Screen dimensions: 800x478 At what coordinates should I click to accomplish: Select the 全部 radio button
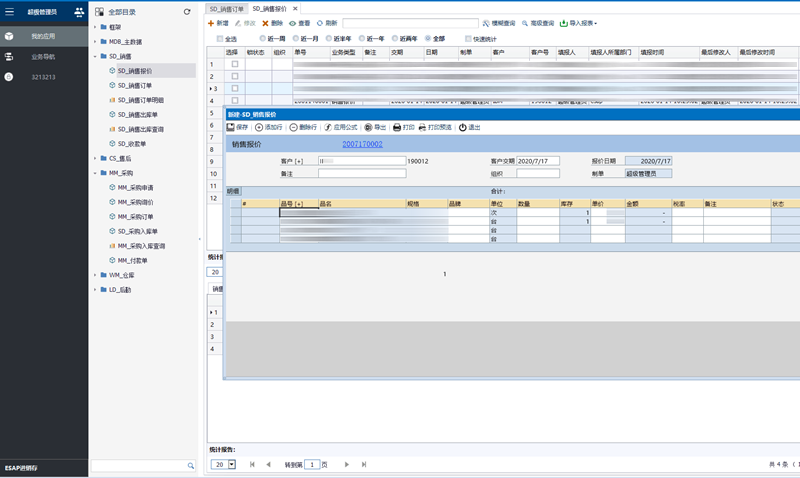pos(428,38)
